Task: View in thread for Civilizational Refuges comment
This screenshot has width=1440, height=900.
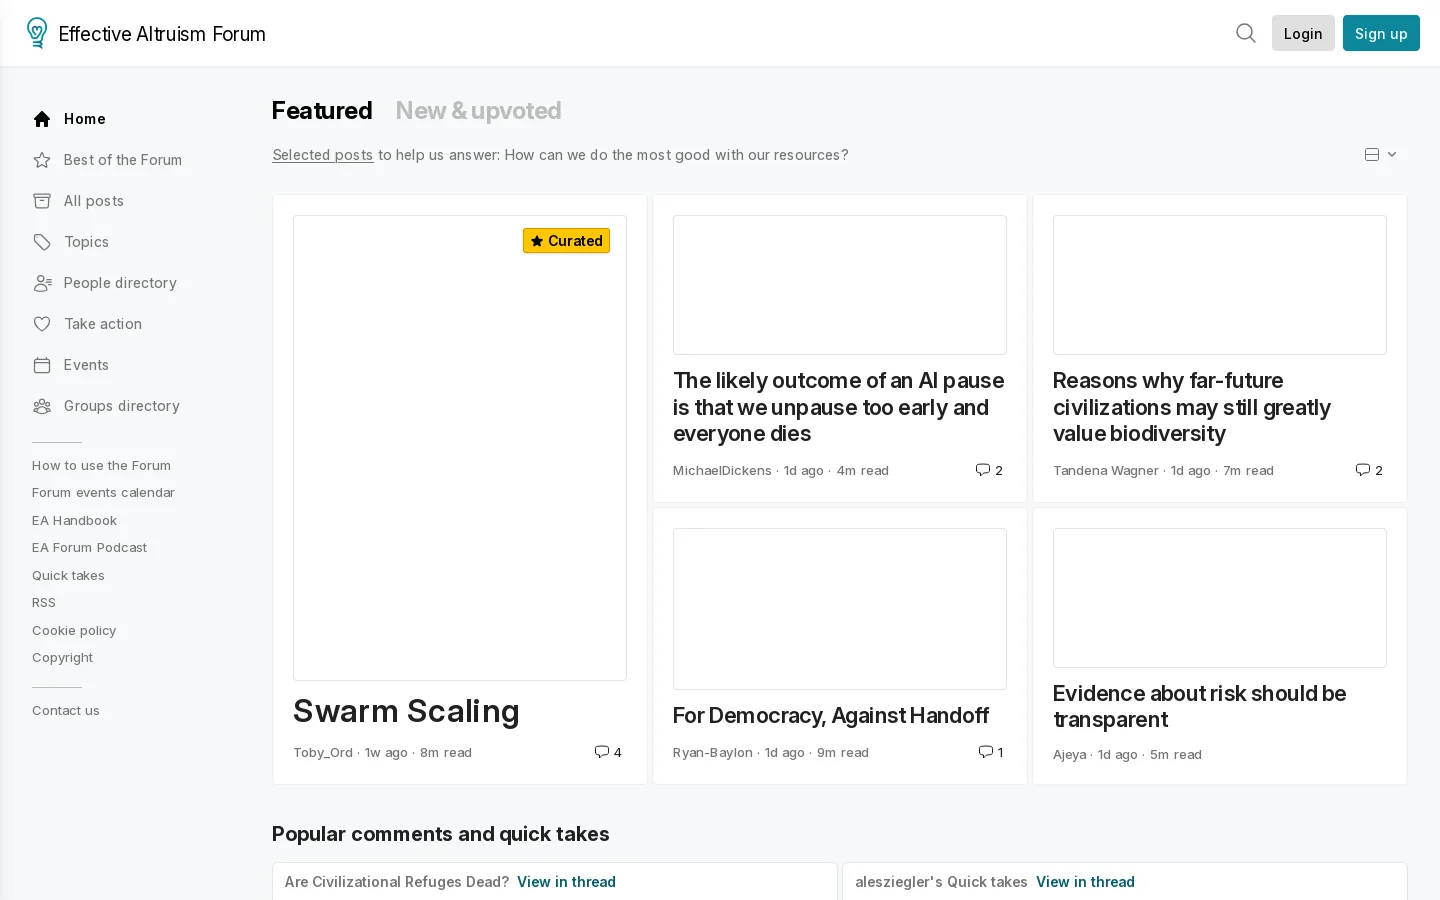Action: click(x=566, y=882)
